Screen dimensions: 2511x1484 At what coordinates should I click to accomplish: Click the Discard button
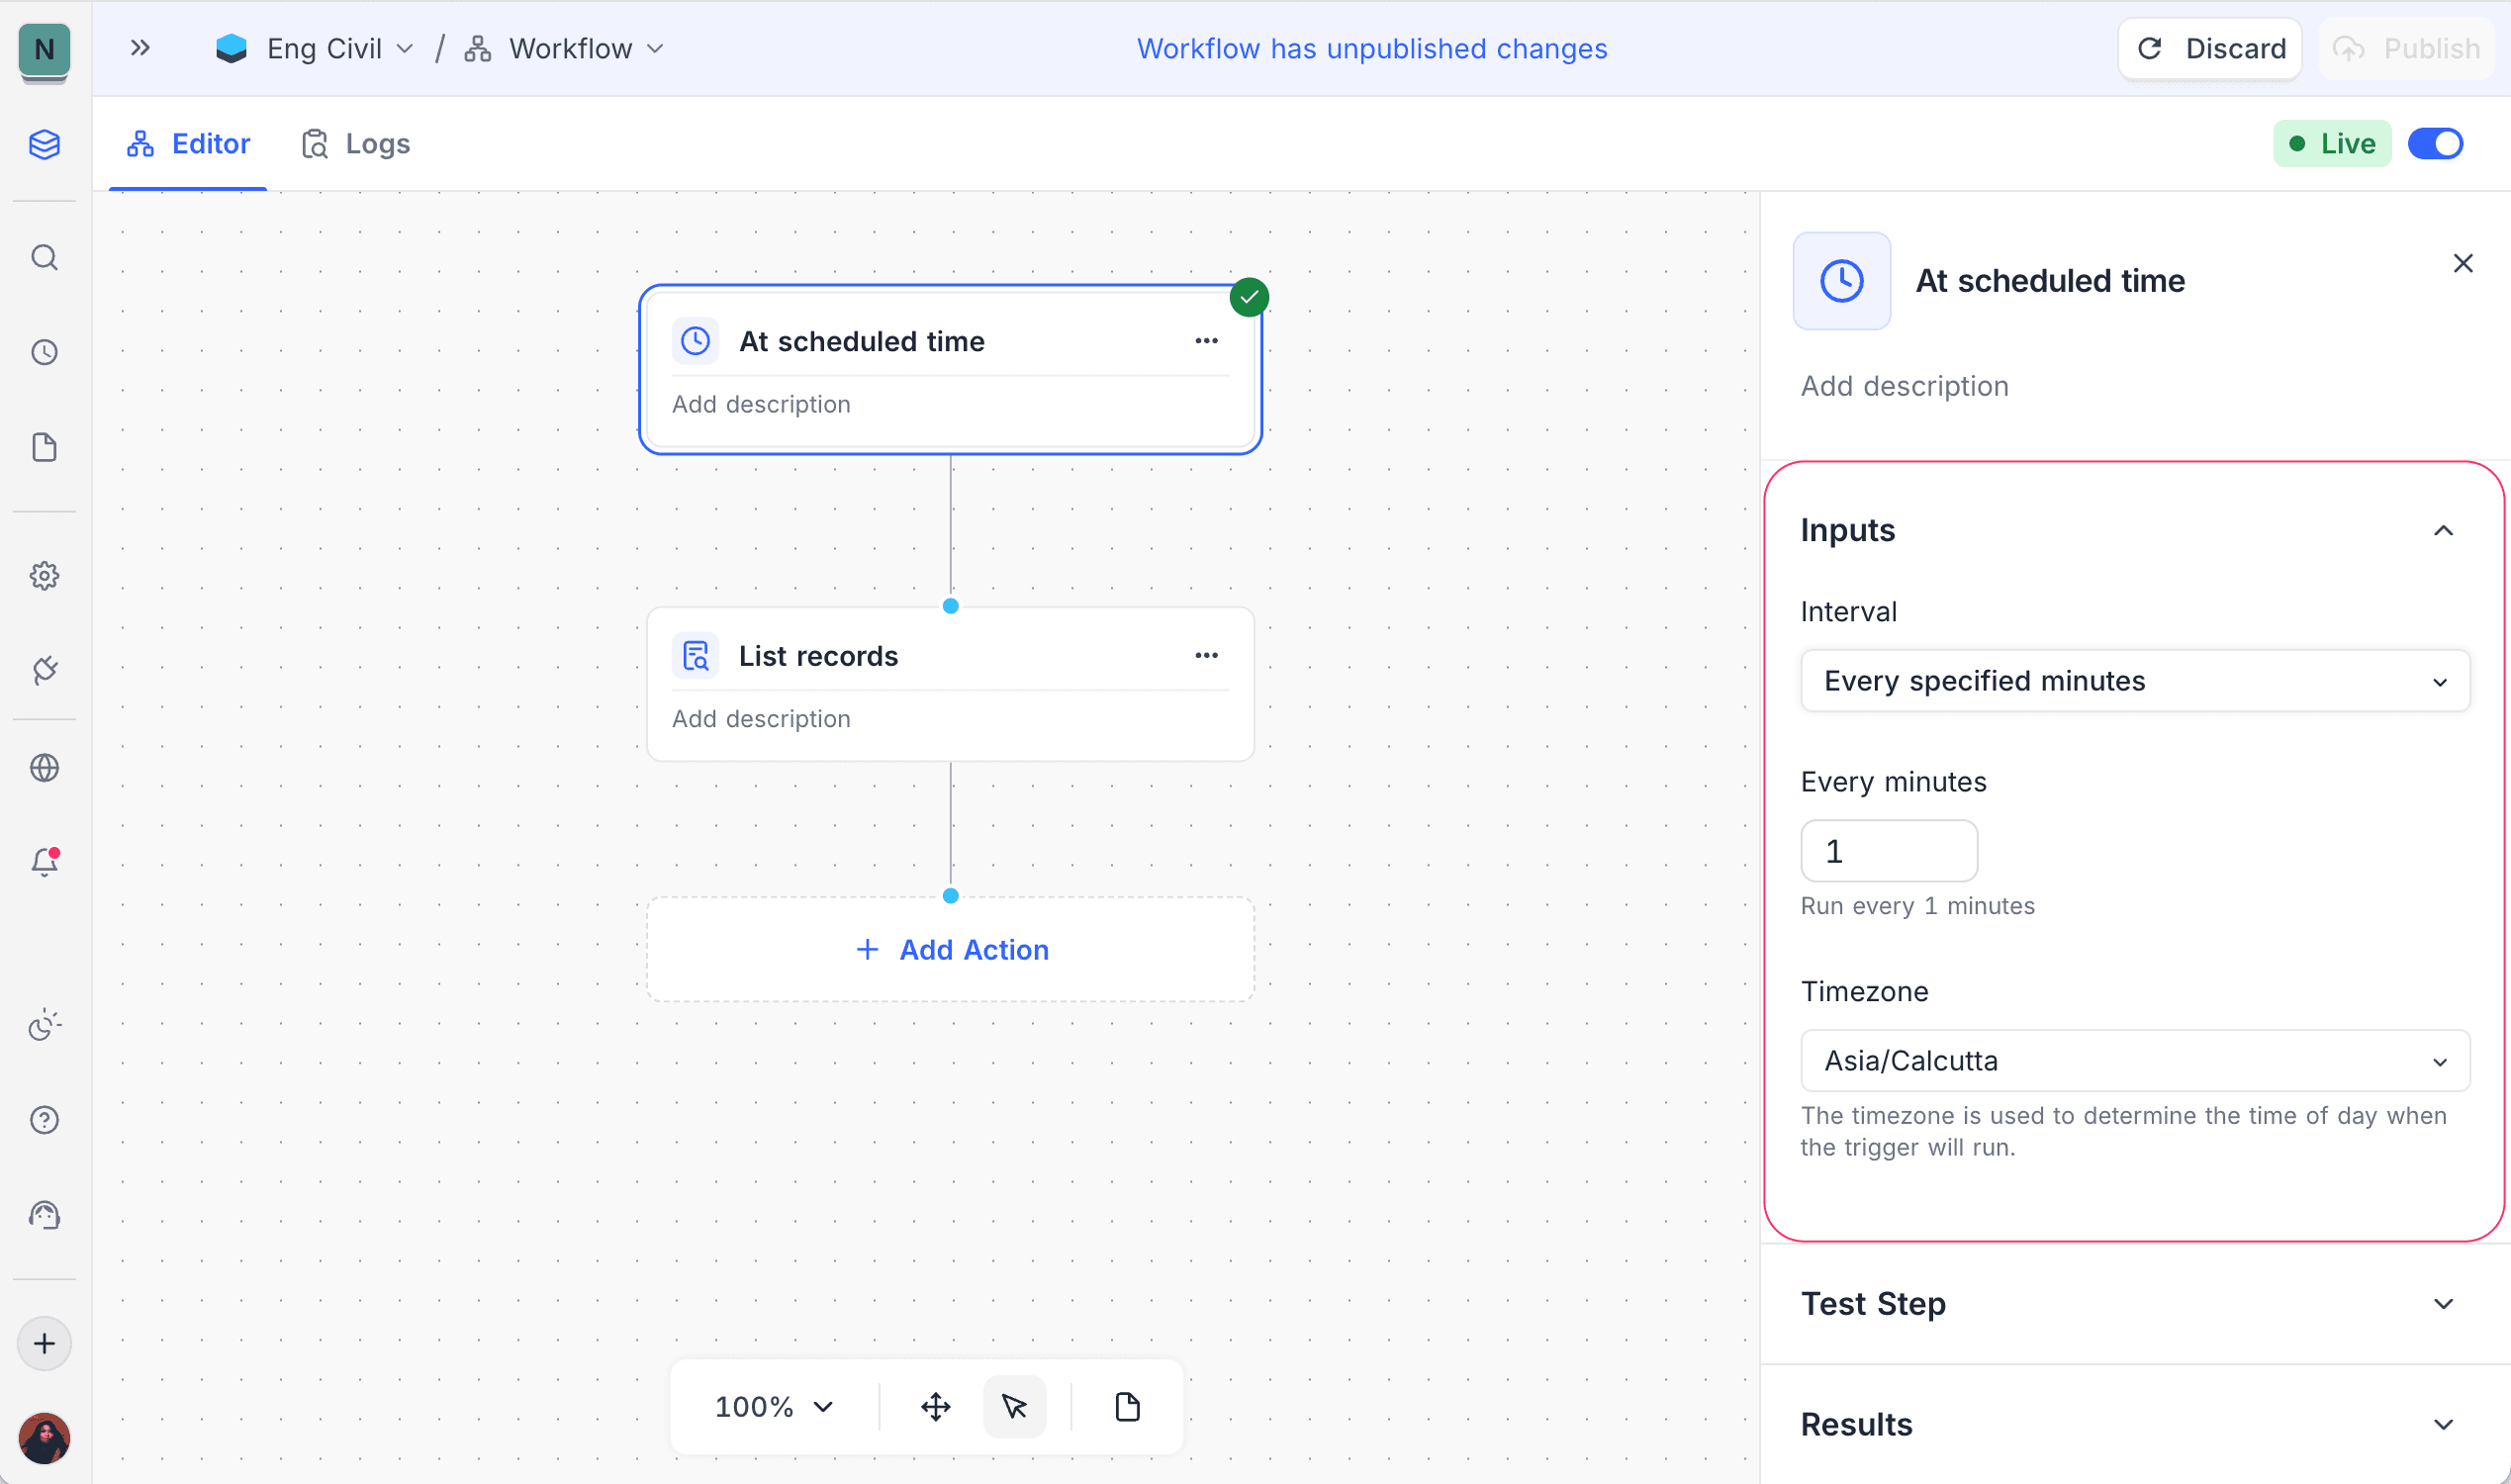click(x=2210, y=48)
